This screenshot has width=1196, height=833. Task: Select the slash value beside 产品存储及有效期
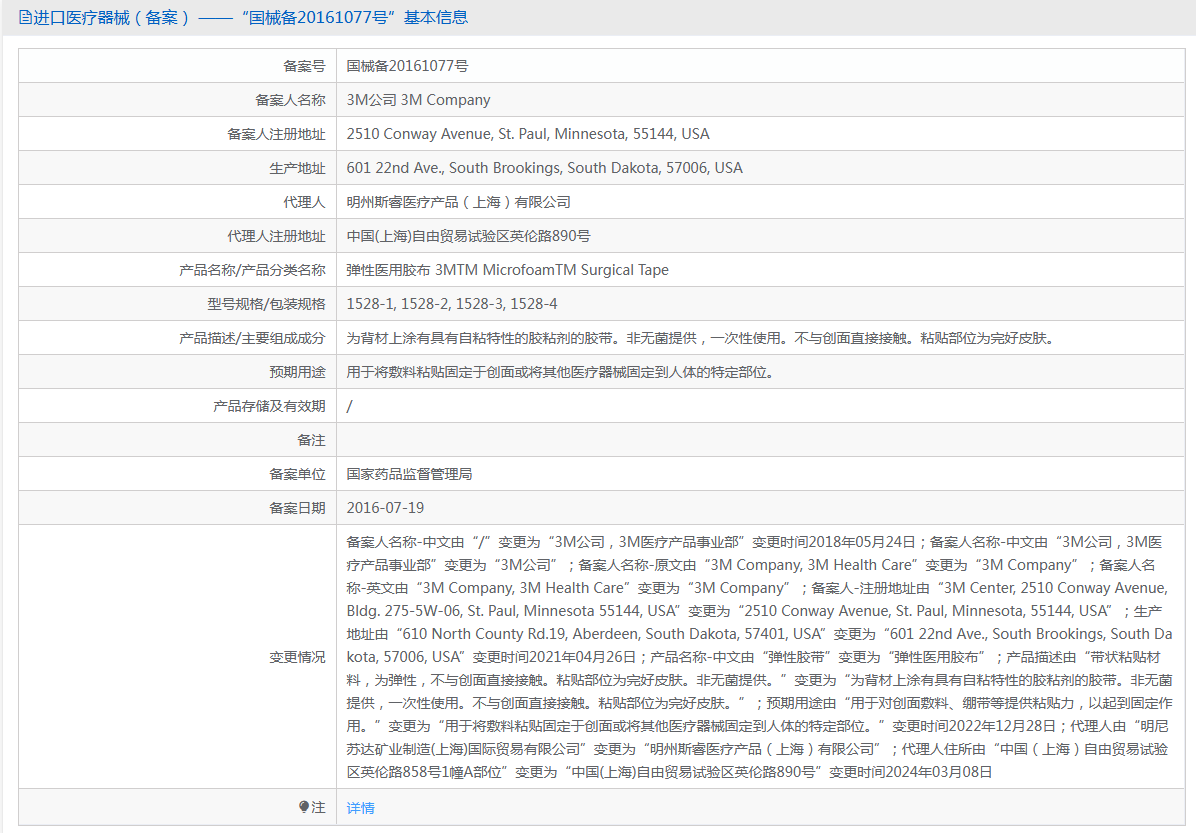click(x=349, y=407)
